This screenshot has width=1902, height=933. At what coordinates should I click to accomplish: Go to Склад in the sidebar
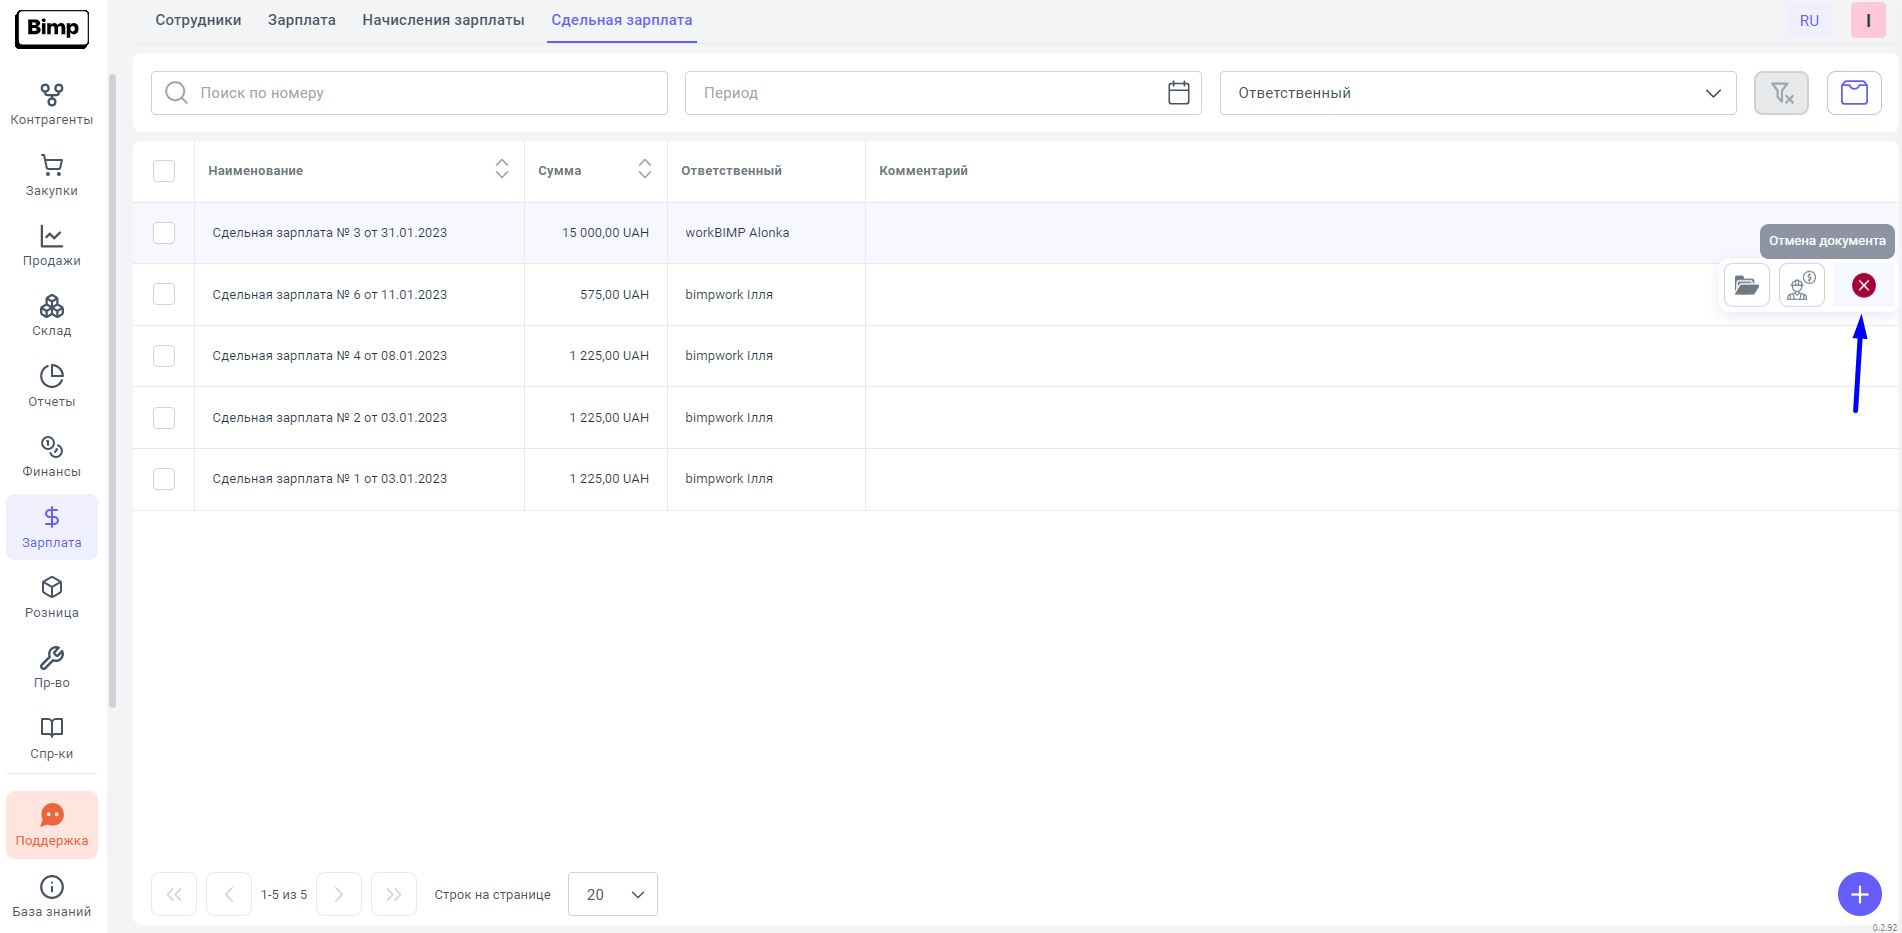(52, 315)
